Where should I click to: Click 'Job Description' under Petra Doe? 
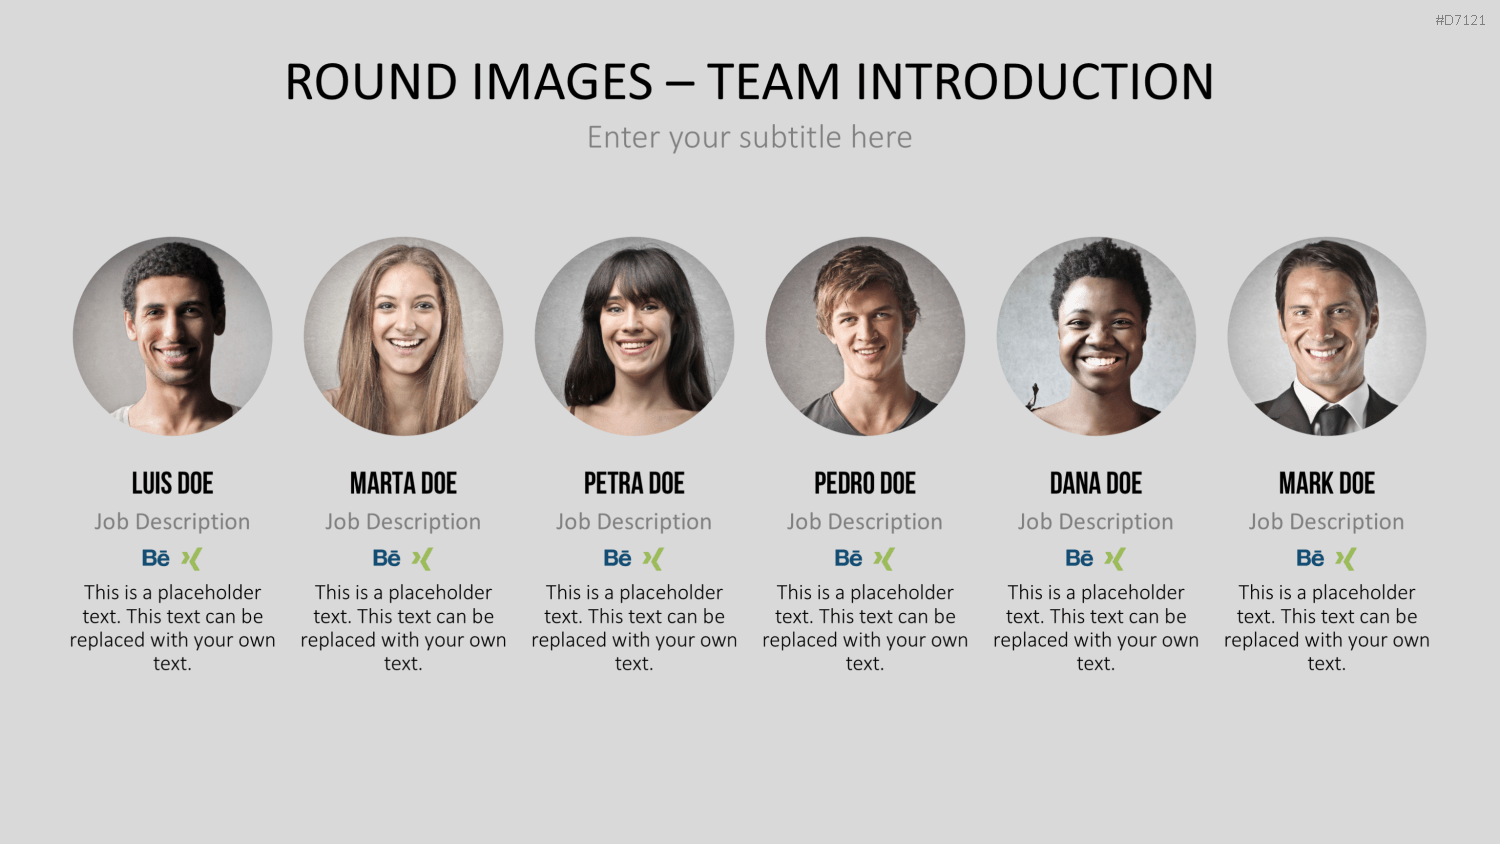[635, 522]
